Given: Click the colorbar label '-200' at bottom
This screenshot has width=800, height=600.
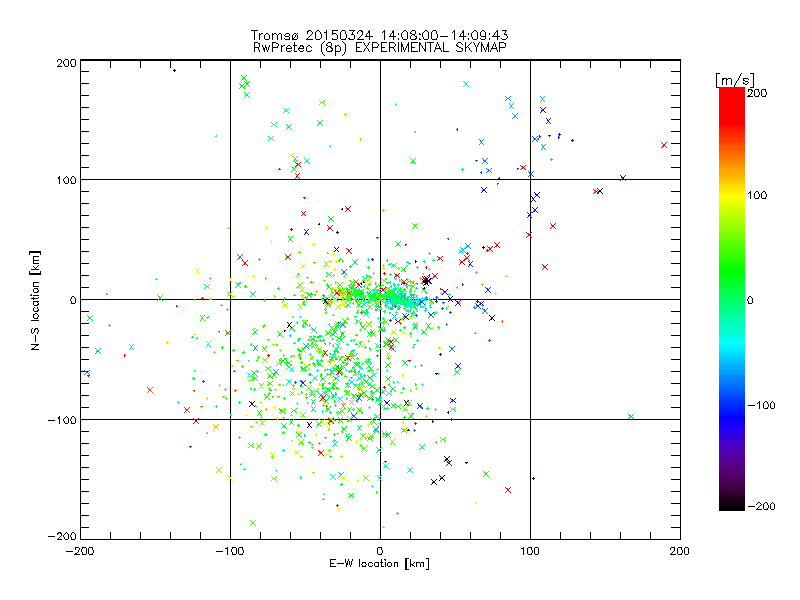Looking at the screenshot, I should pos(761,506).
